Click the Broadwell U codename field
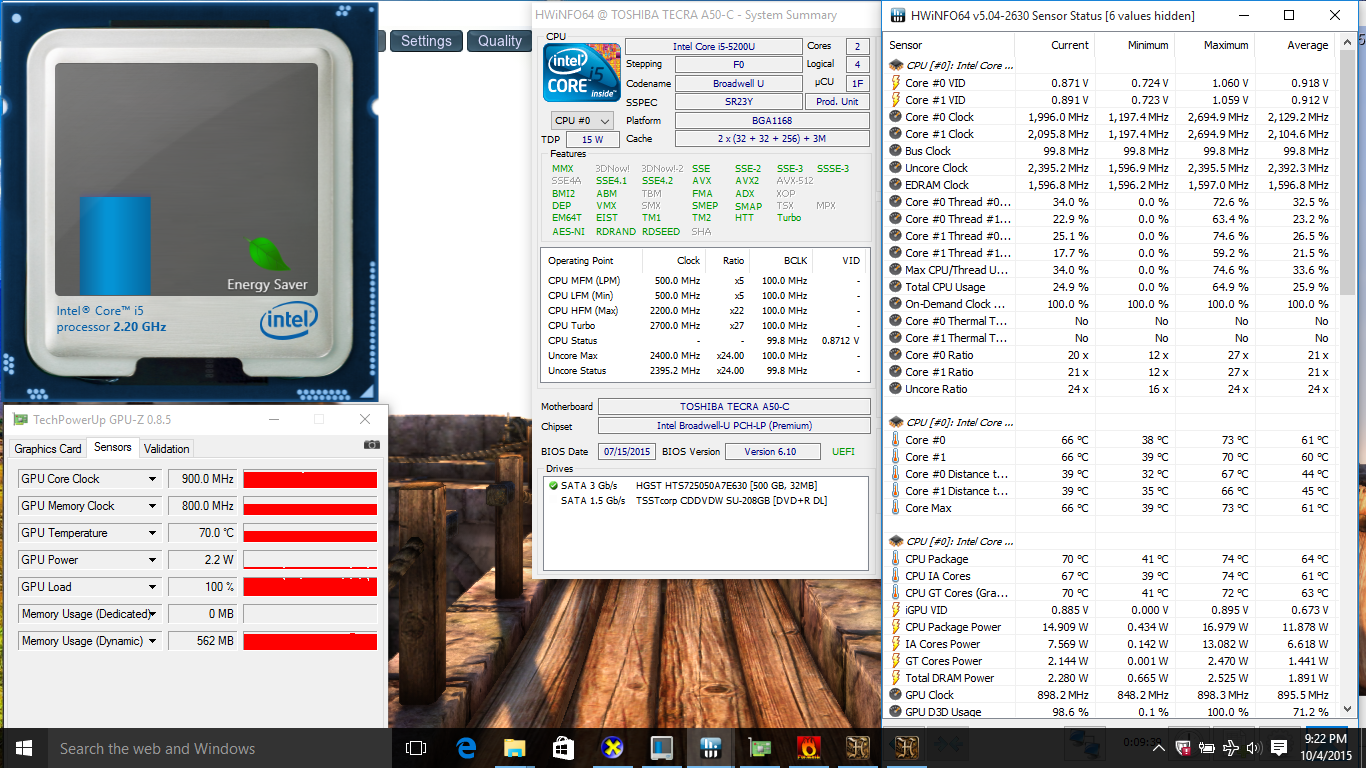 coord(739,84)
